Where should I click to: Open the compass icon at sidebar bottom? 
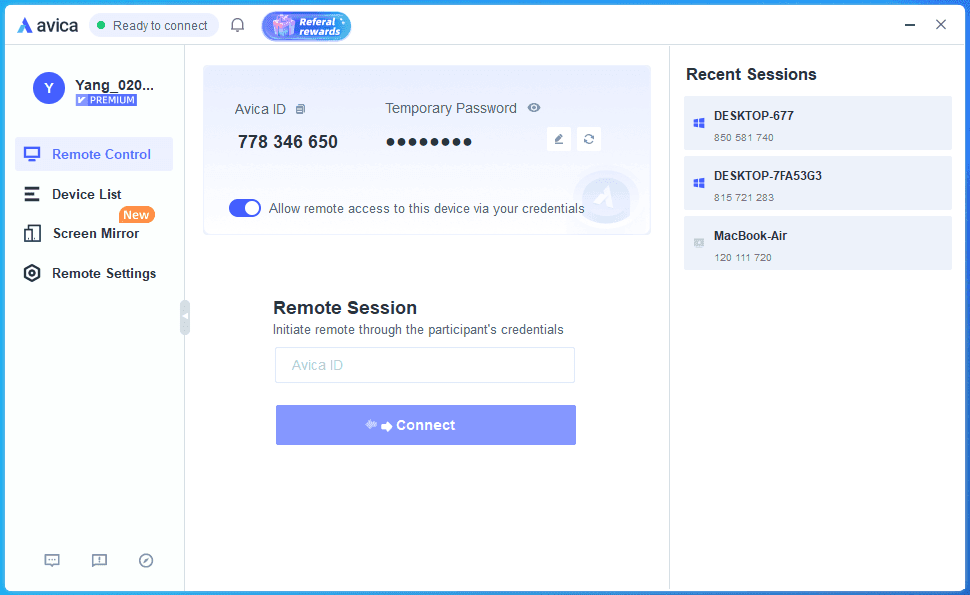tap(146, 561)
